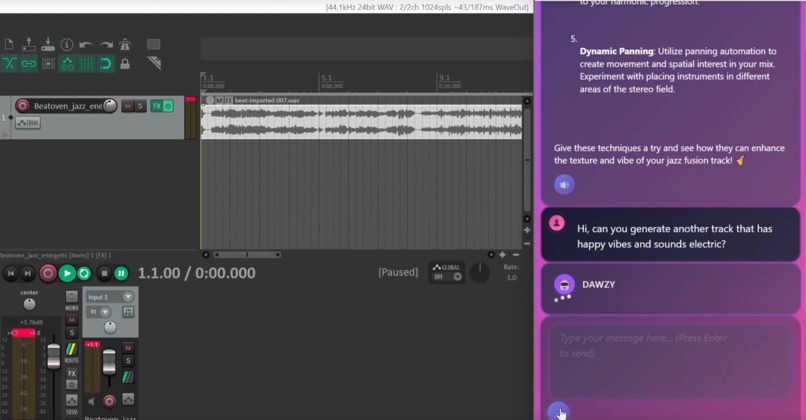Click the transport record button
The height and width of the screenshot is (420, 806).
48,273
